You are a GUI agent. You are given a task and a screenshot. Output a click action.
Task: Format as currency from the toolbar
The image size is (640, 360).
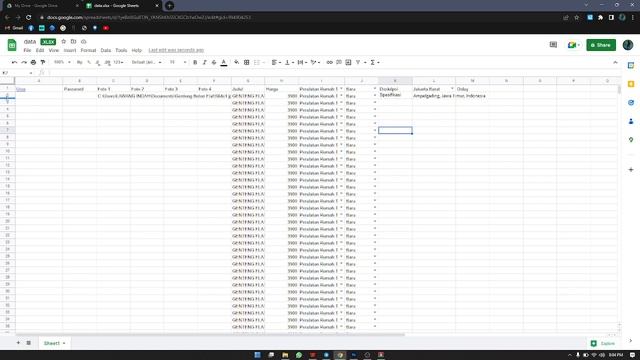pyautogui.click(x=80, y=62)
